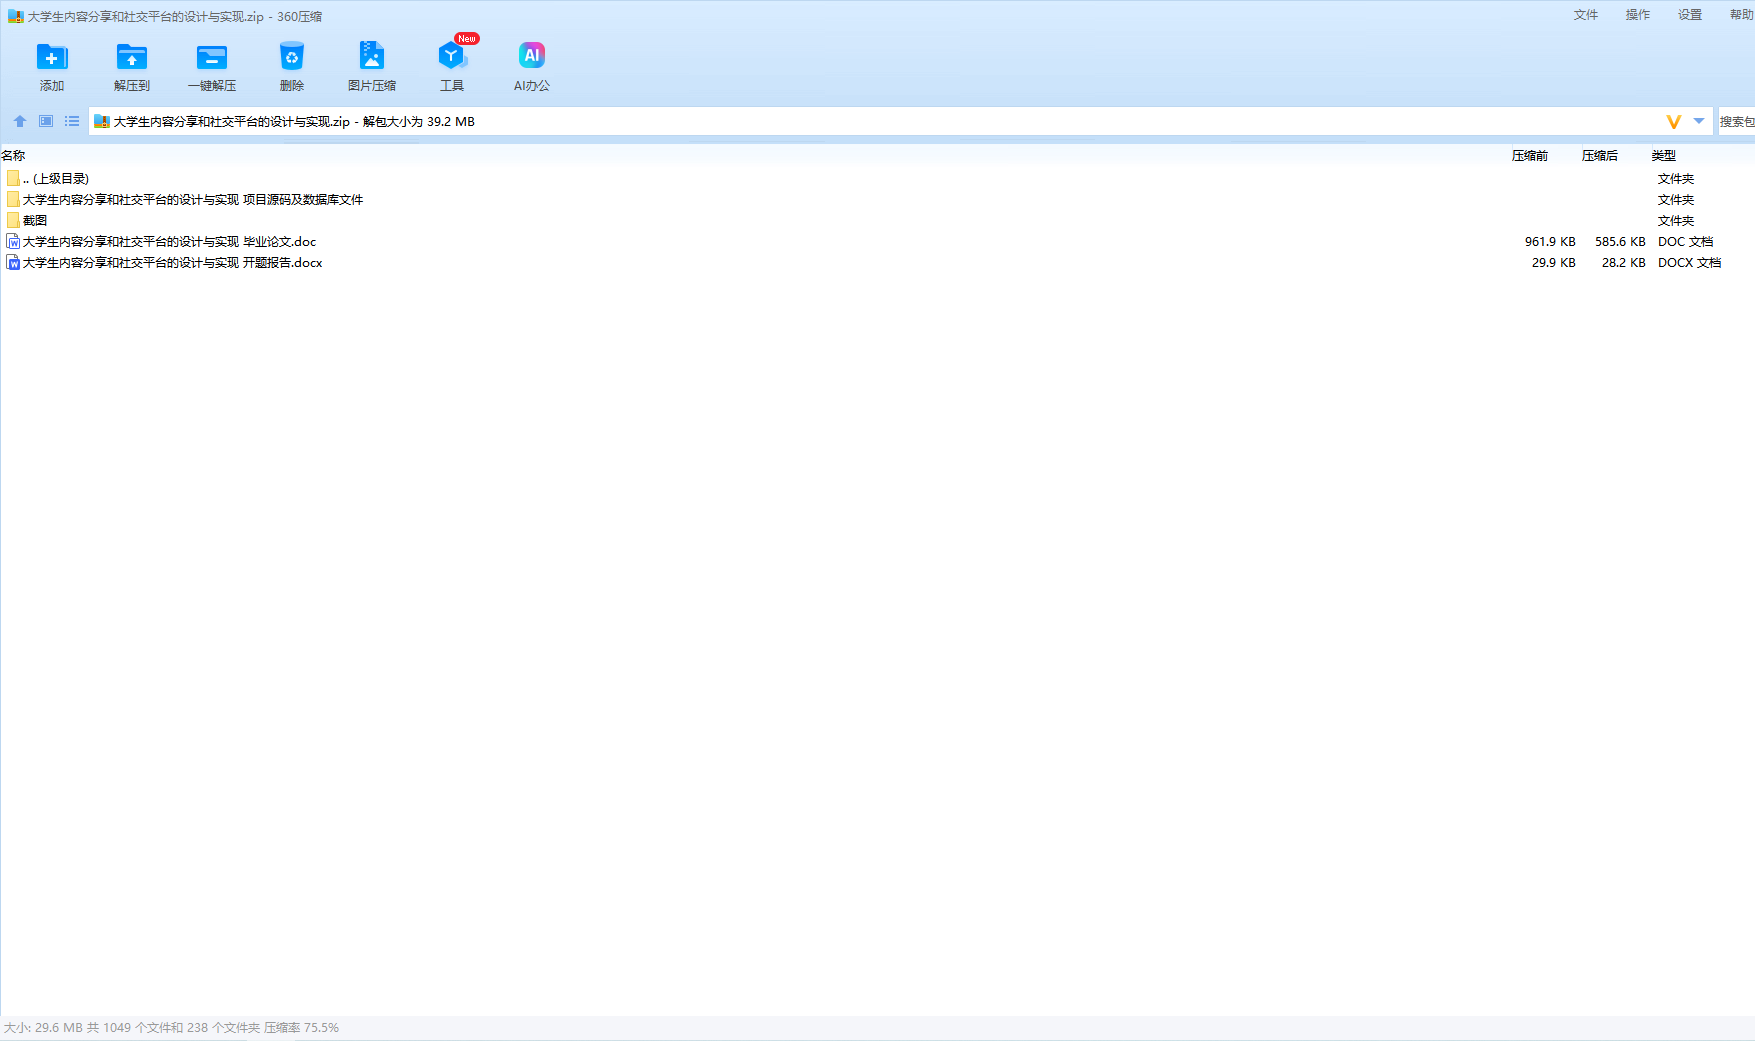This screenshot has height=1041, width=1755.
Task: Open the 图片压缩 image compression tool
Action: (x=372, y=67)
